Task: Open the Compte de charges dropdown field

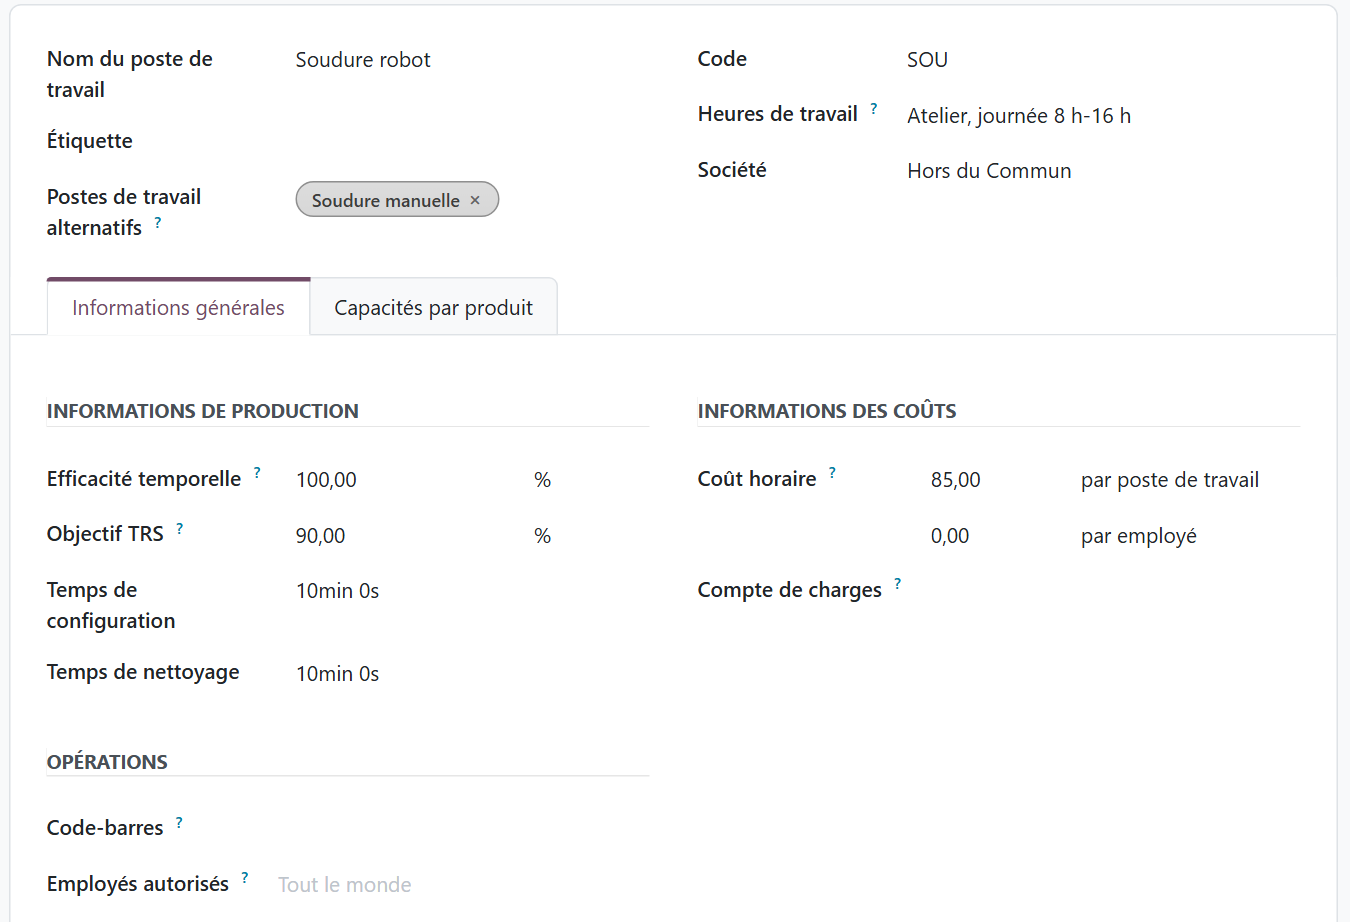Action: click(x=1115, y=591)
